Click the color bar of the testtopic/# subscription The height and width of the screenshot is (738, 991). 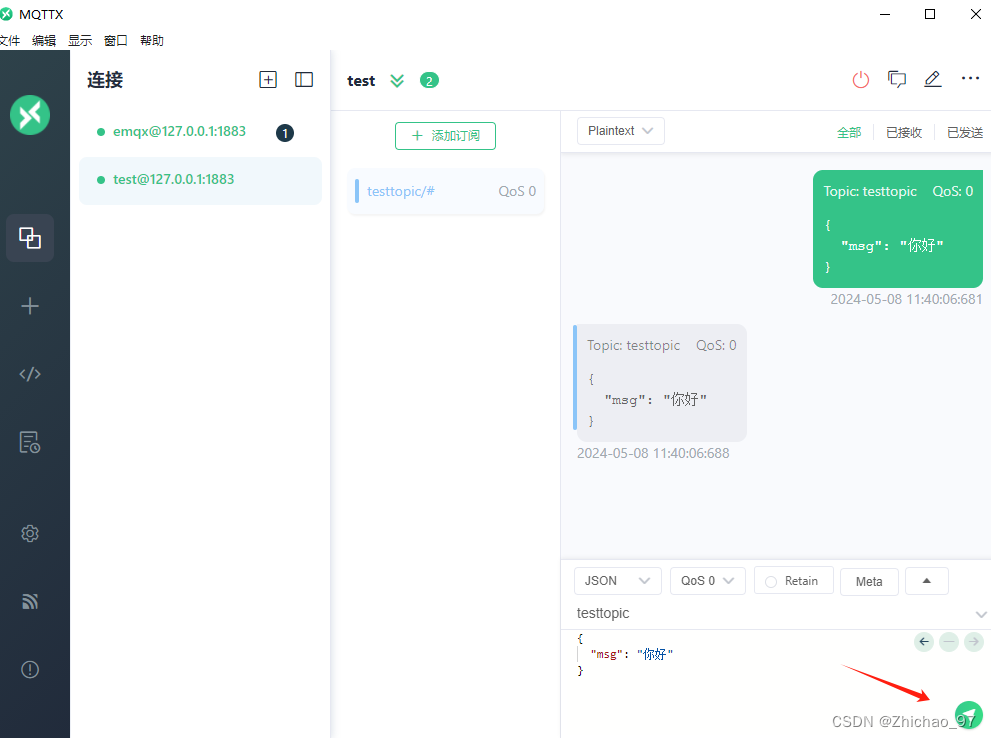[357, 191]
